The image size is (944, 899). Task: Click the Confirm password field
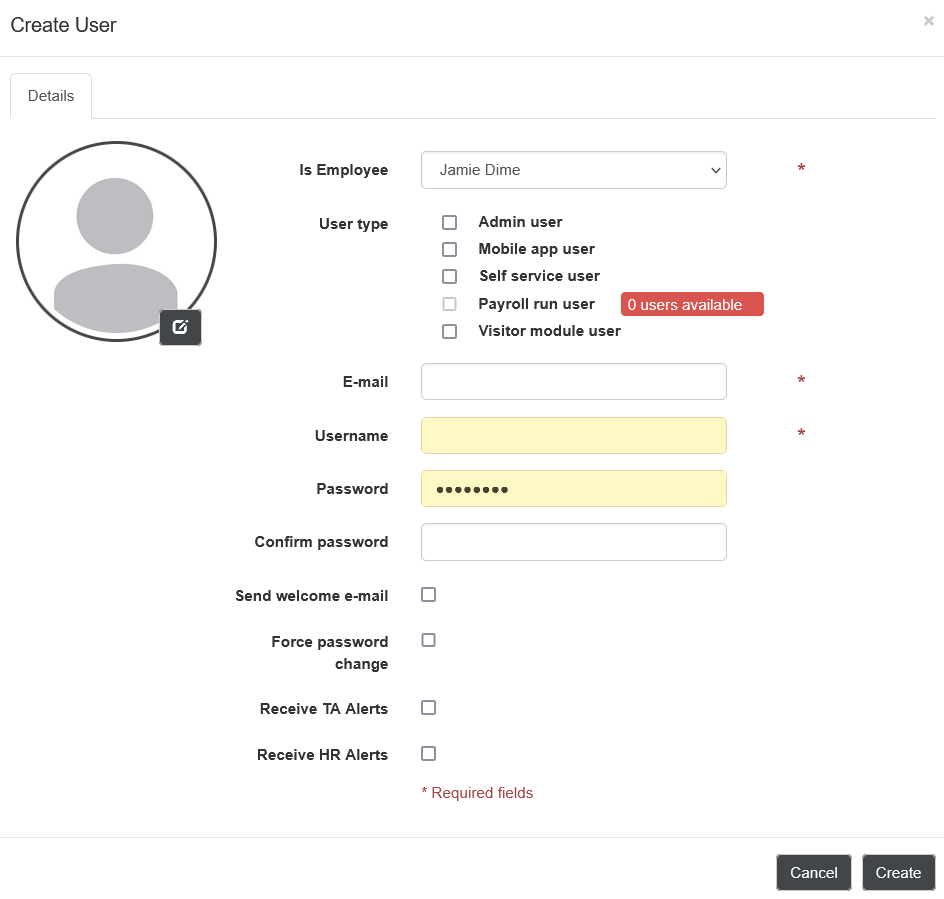point(574,541)
